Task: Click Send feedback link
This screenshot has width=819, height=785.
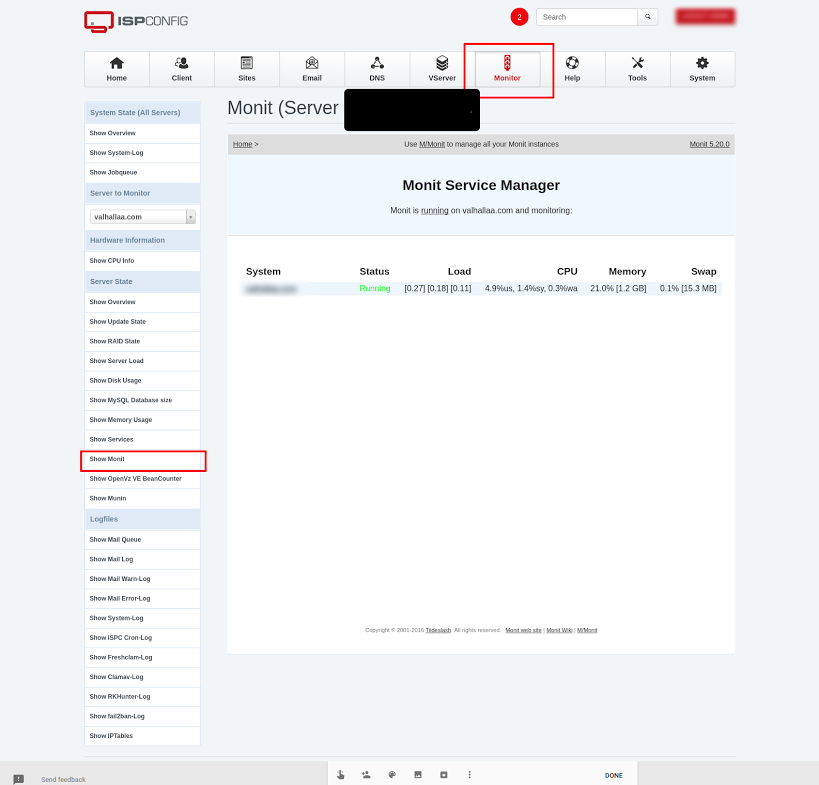Action: tap(63, 779)
